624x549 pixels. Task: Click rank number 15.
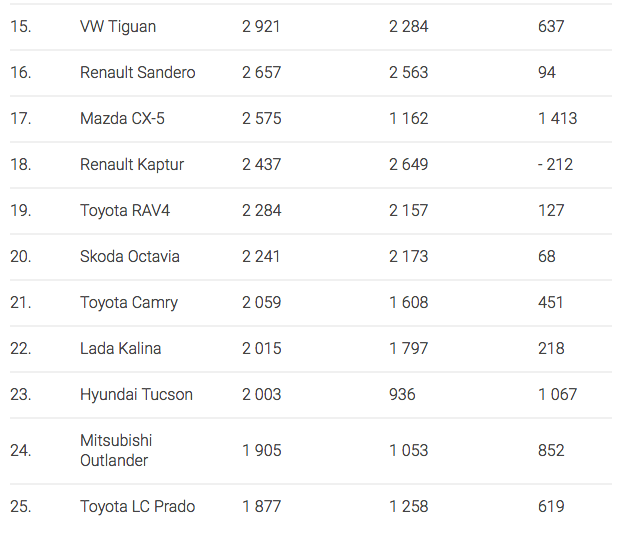coord(21,27)
